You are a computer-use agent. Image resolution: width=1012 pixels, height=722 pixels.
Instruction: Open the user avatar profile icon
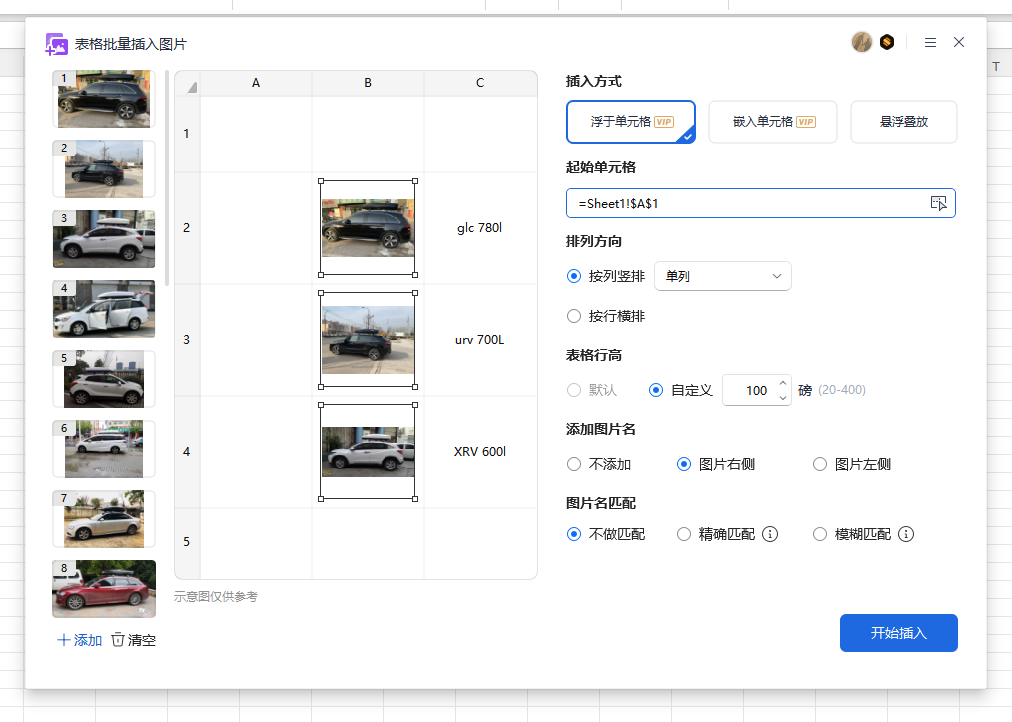point(861,42)
